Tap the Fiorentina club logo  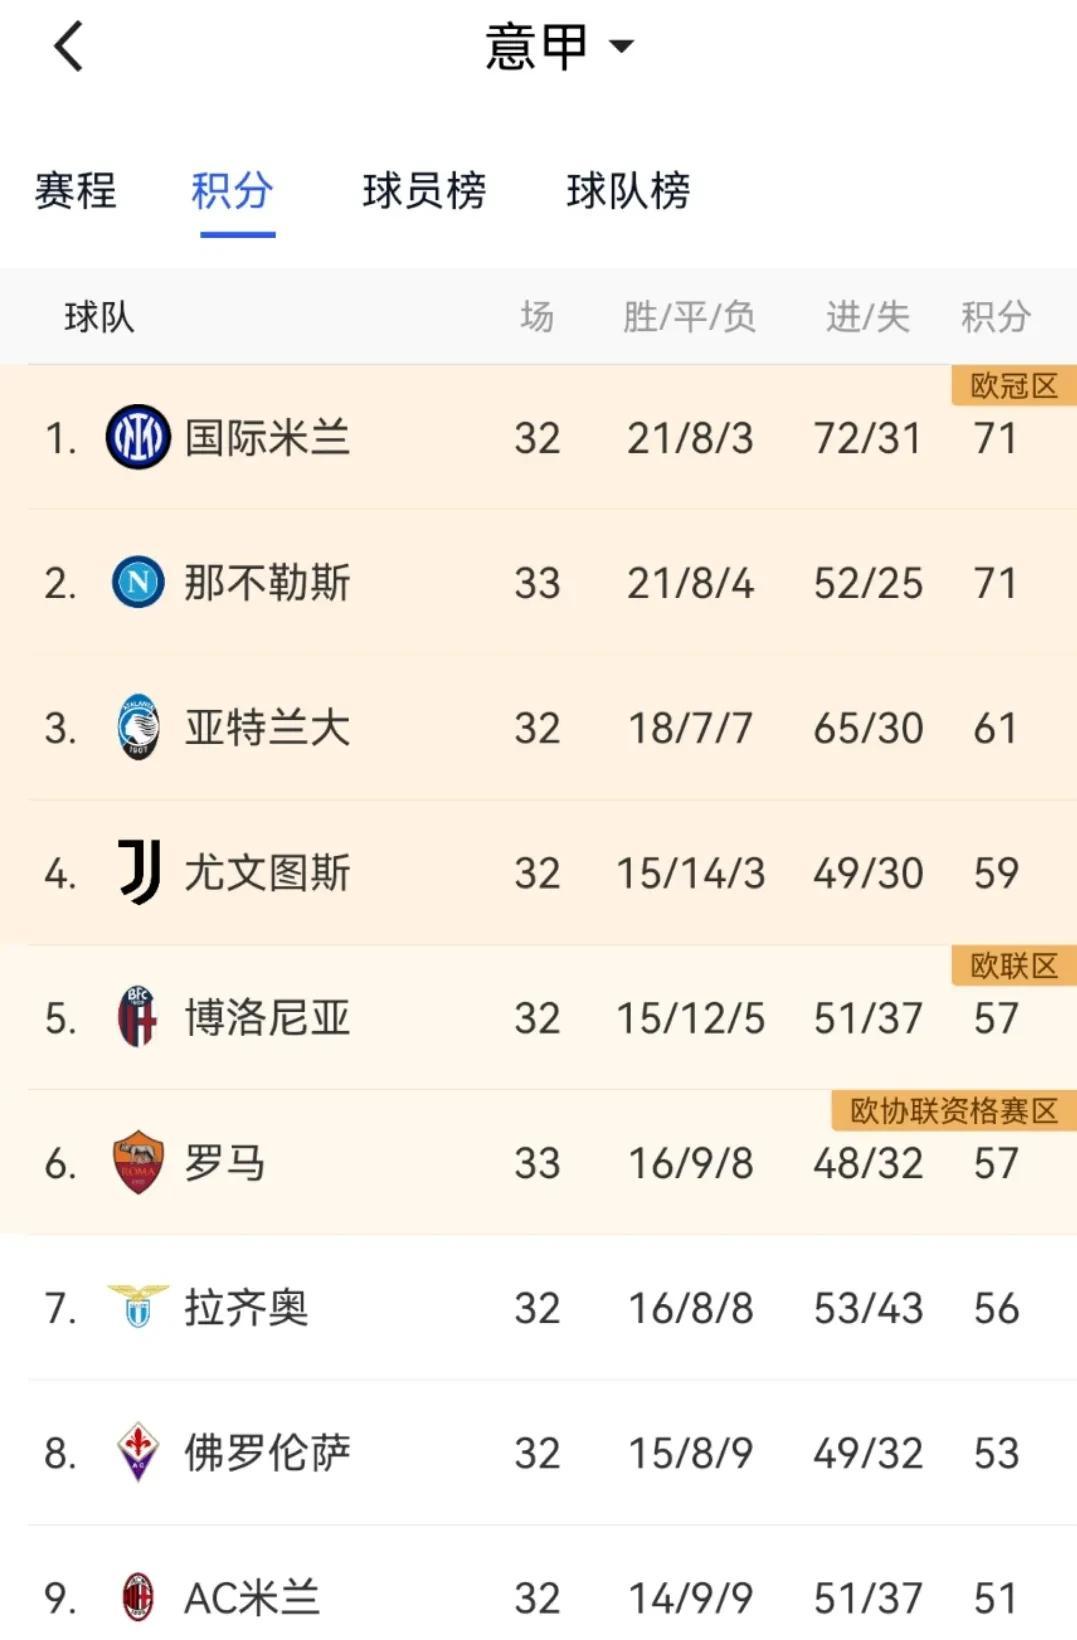(x=138, y=1452)
